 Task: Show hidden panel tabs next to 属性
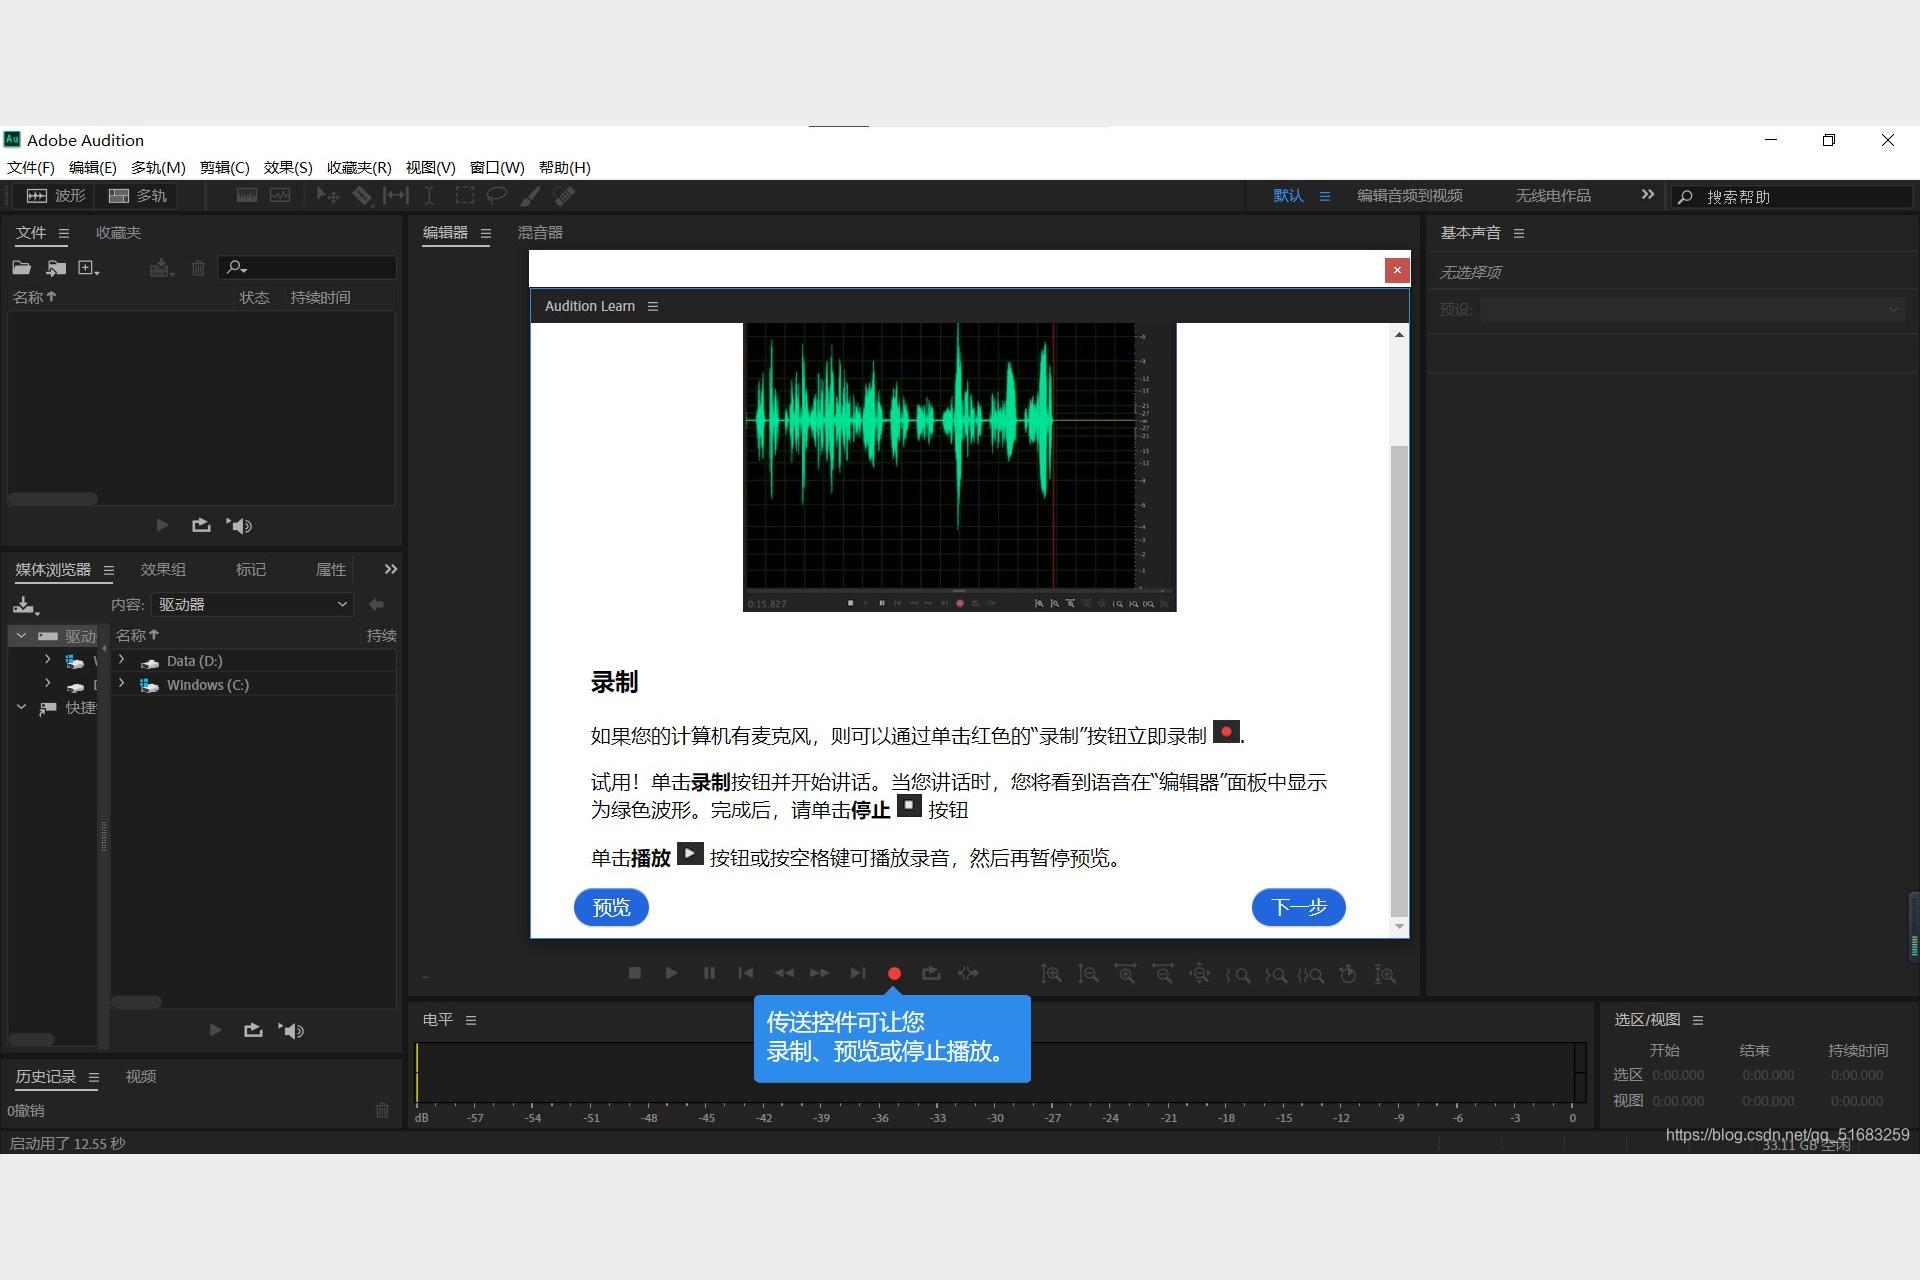tap(391, 569)
